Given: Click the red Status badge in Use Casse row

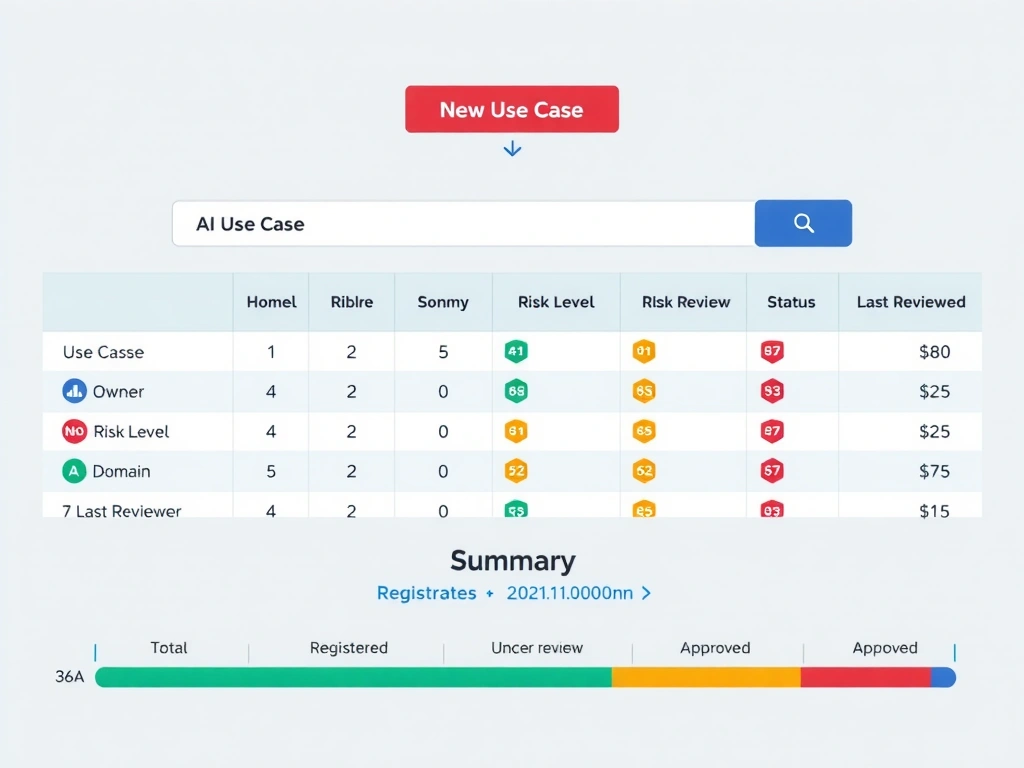Looking at the screenshot, I should tap(772, 351).
